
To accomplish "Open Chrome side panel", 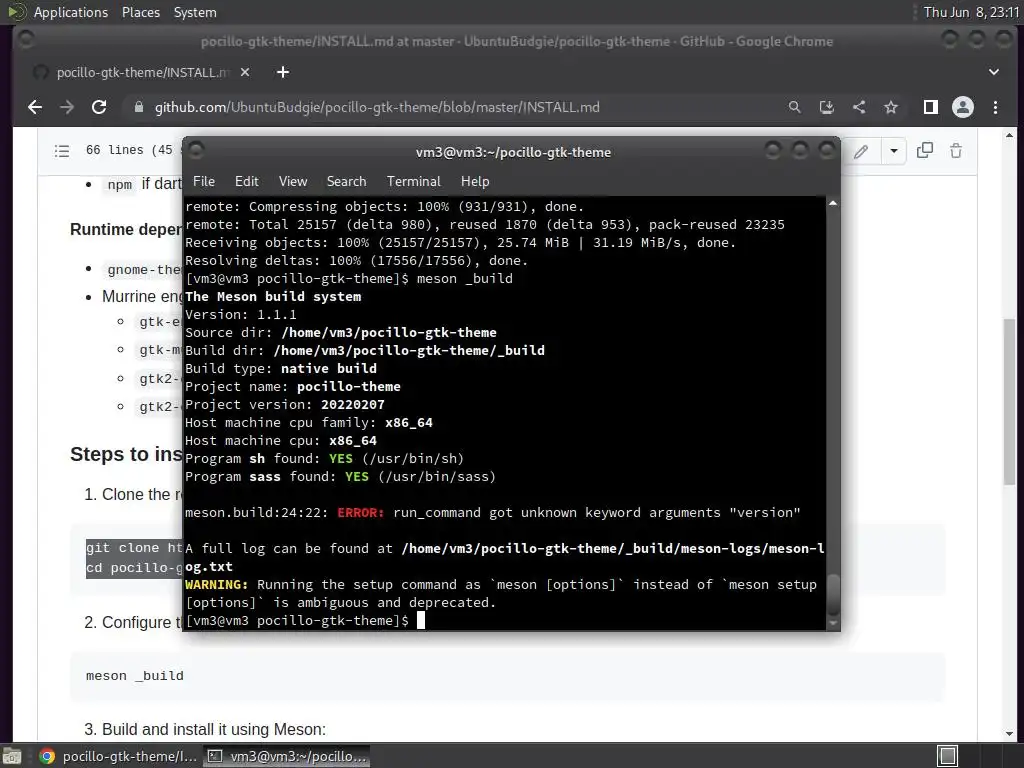I will click(931, 107).
